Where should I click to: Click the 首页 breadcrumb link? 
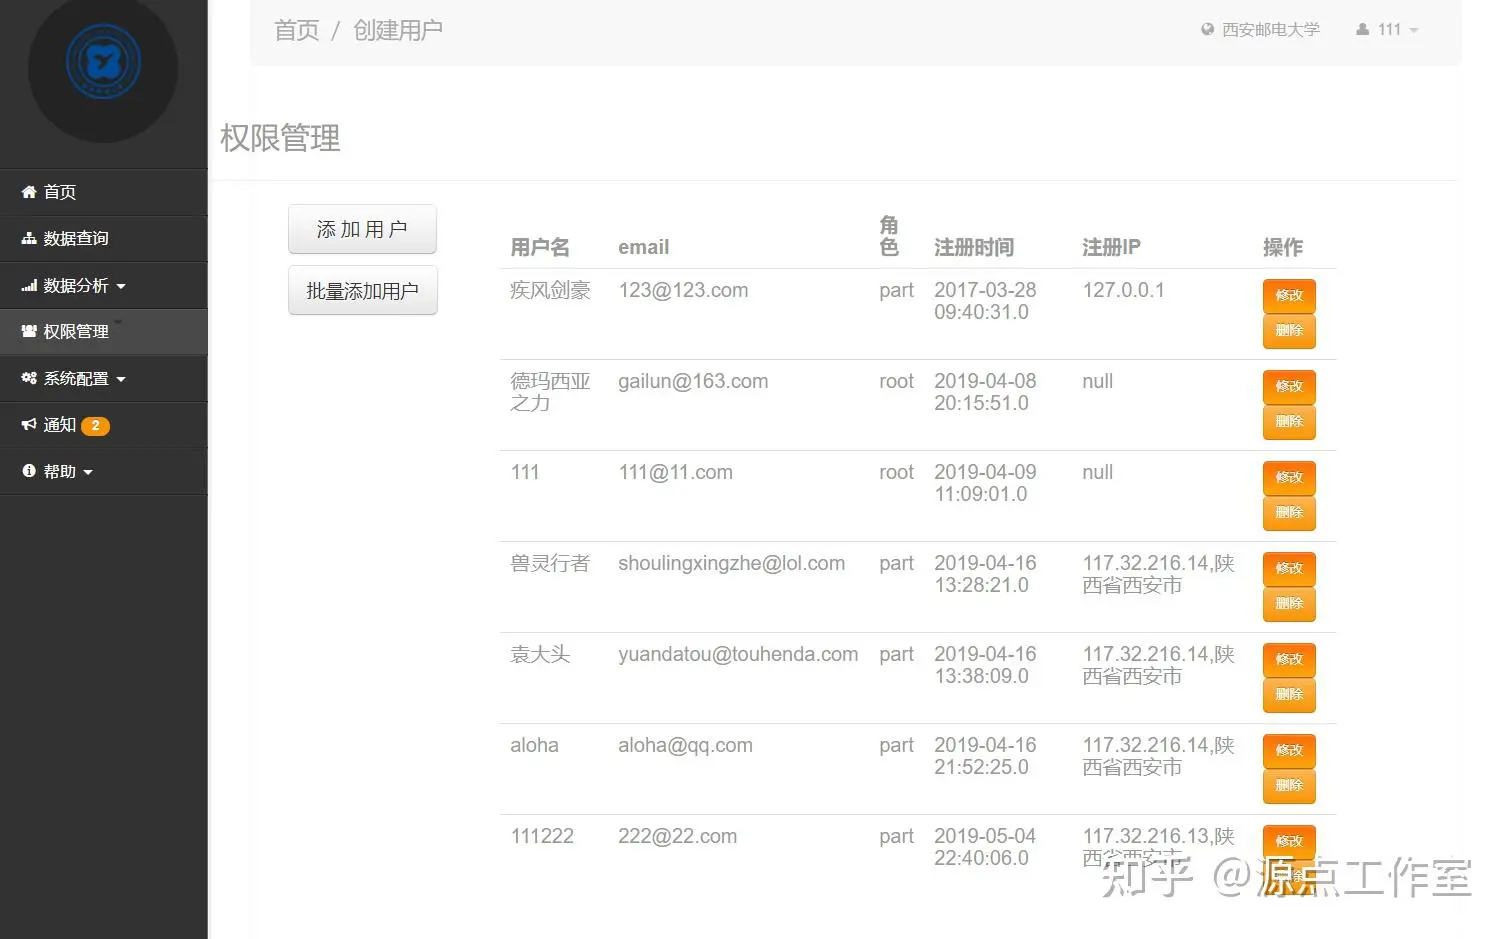tap(297, 30)
